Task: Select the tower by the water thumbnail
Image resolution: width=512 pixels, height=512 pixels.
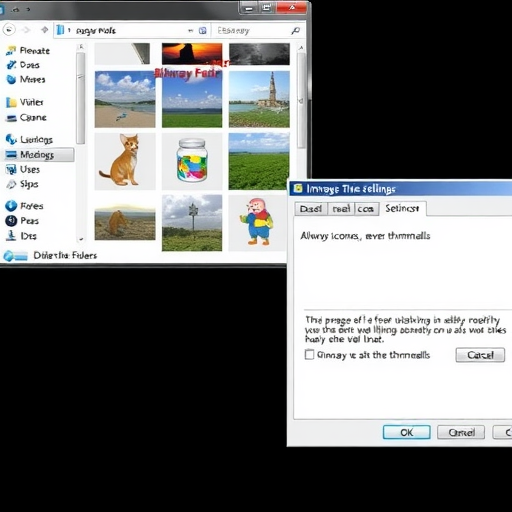Action: tap(259, 99)
